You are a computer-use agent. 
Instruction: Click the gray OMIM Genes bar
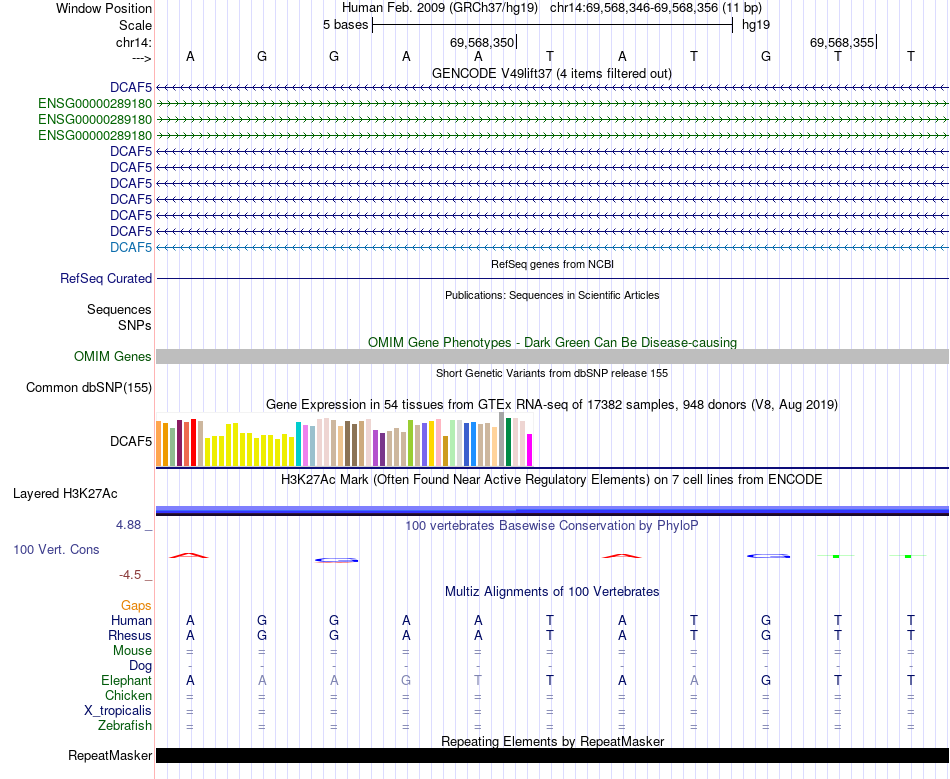tap(552, 356)
